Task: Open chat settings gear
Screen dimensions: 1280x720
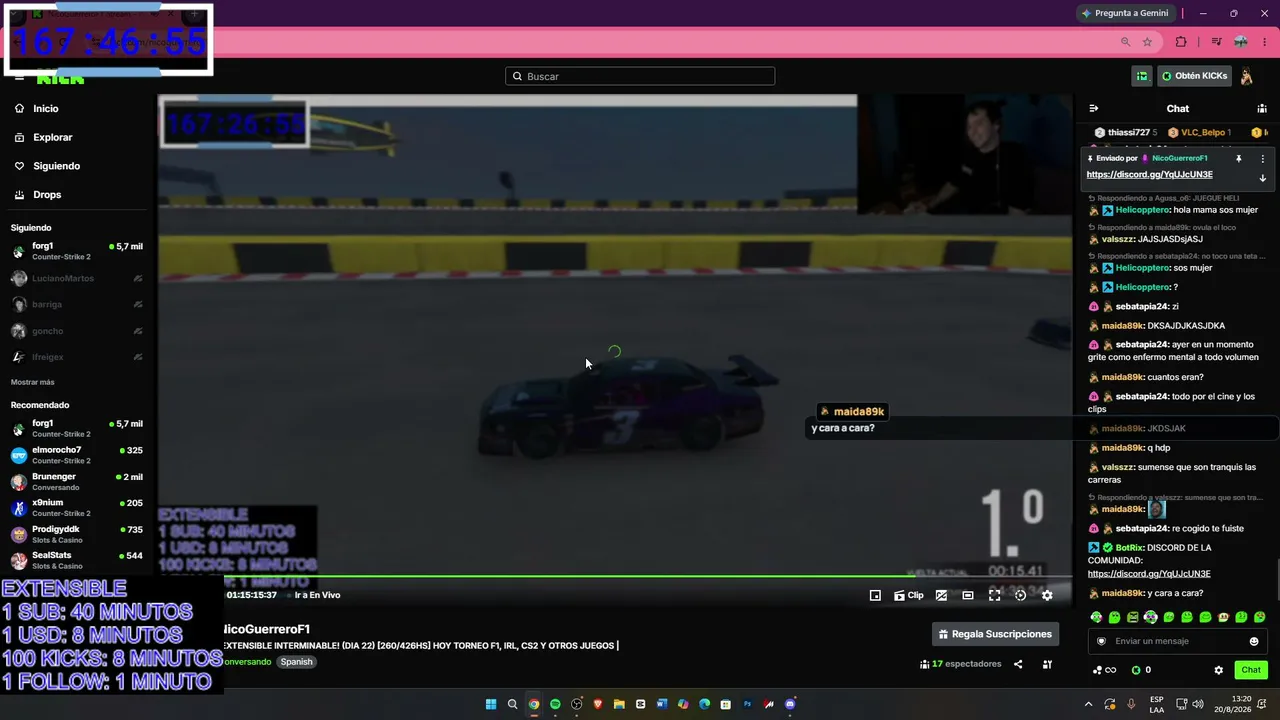Action: pyautogui.click(x=1218, y=670)
